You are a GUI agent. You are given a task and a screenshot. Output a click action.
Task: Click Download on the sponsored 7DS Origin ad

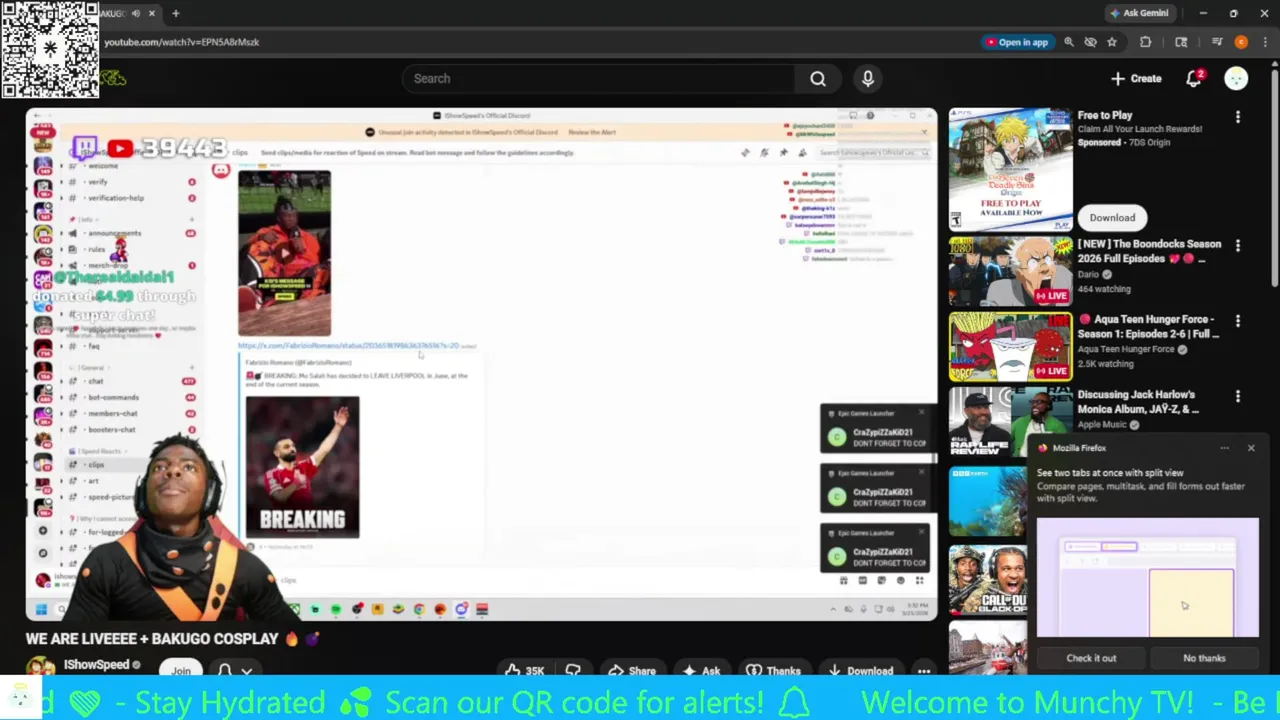tap(1112, 218)
